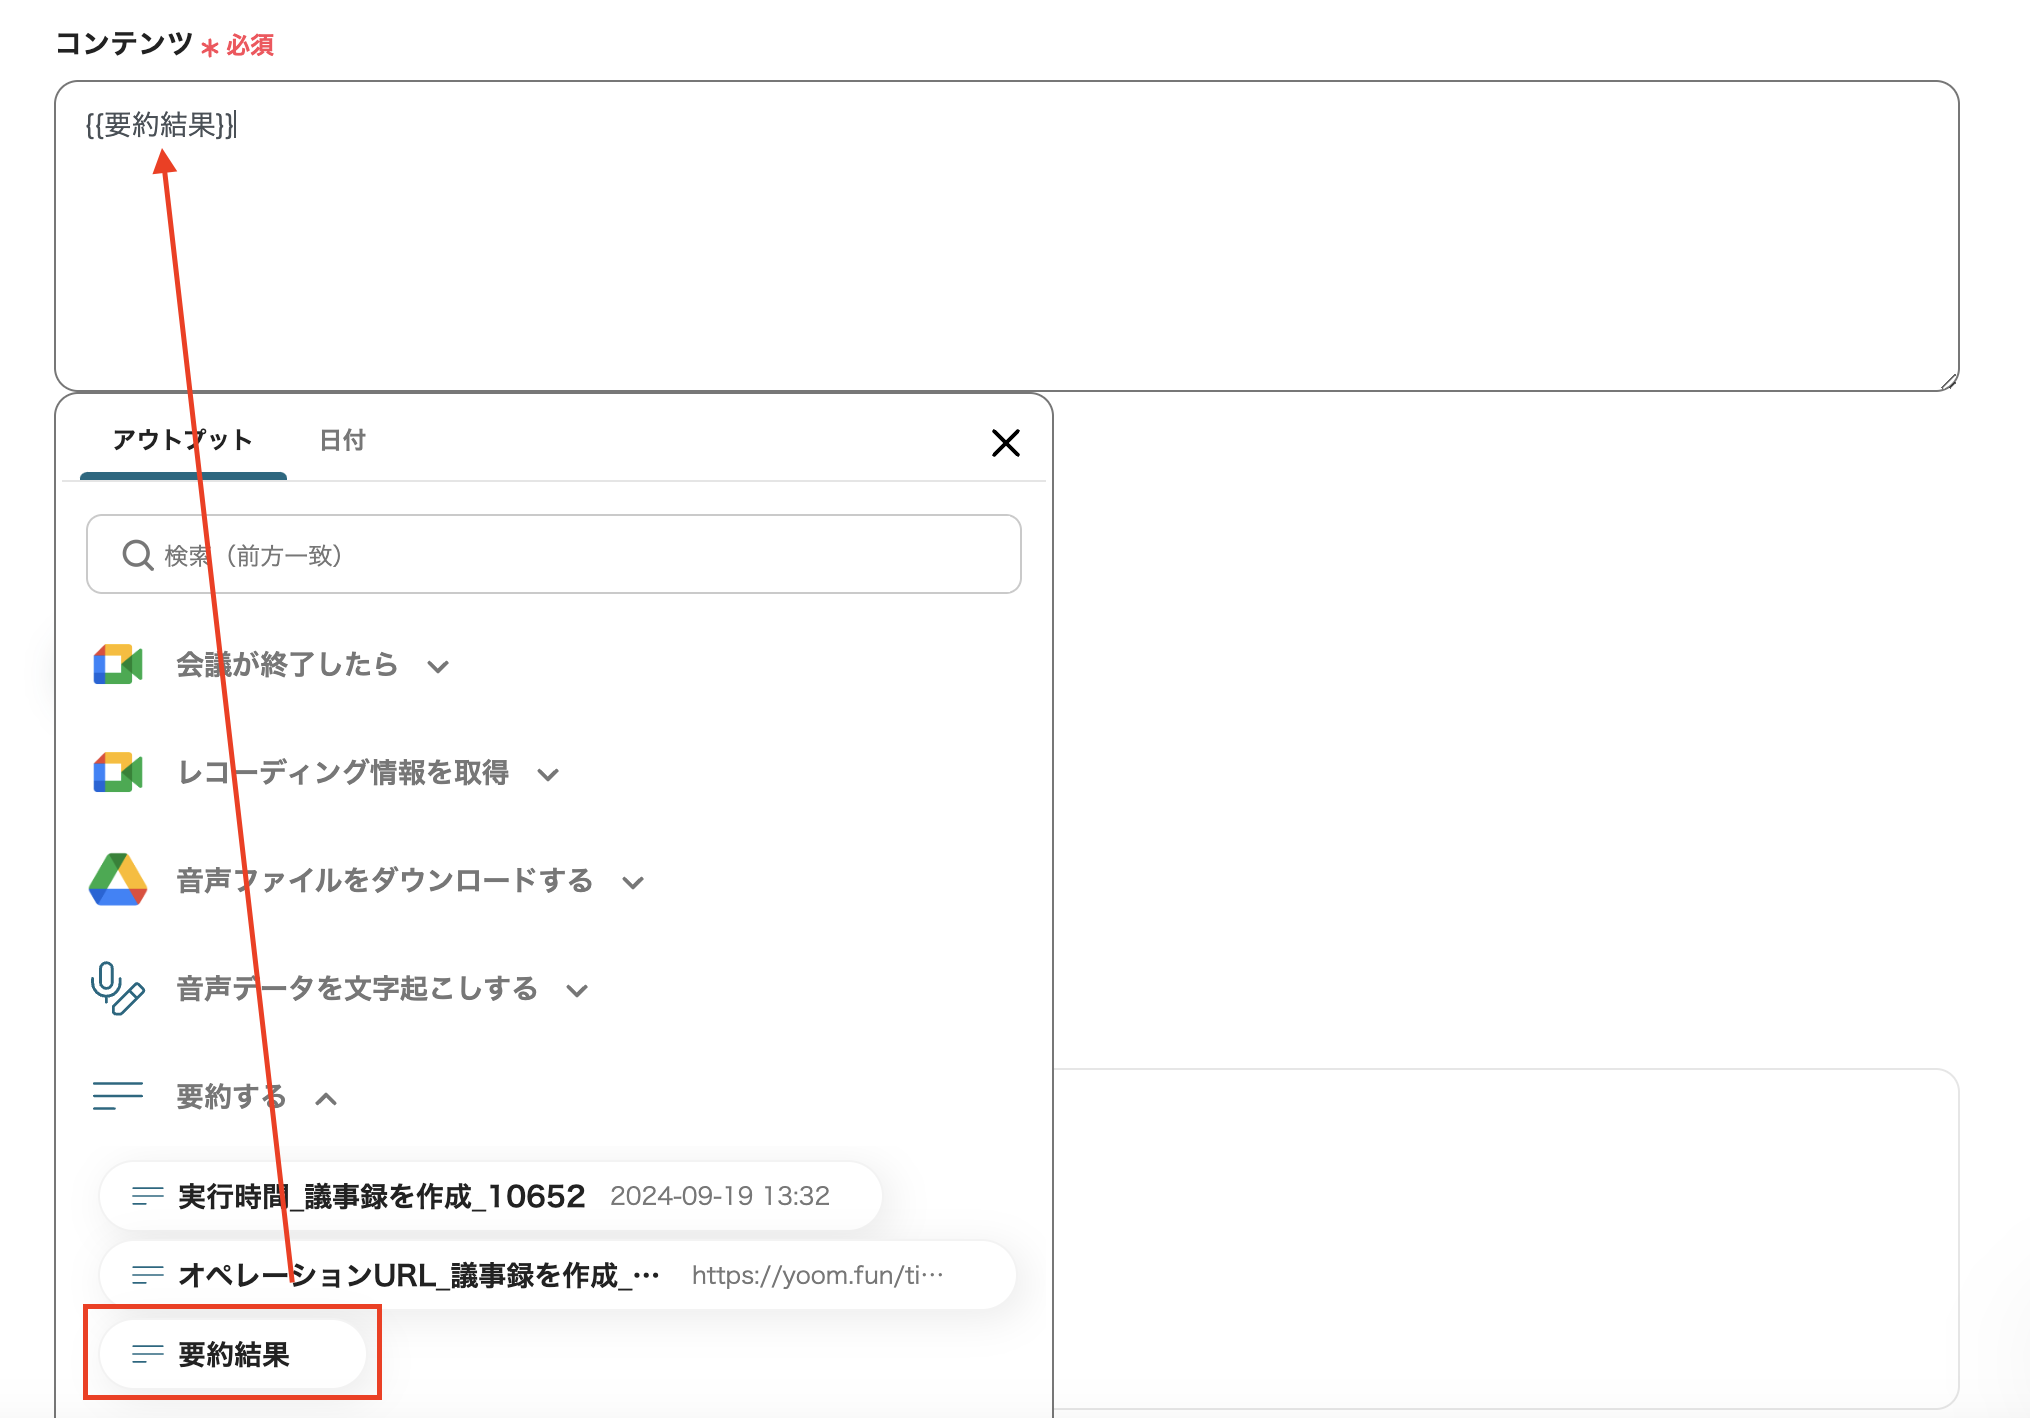Collapse the 要約する section

(x=326, y=1099)
